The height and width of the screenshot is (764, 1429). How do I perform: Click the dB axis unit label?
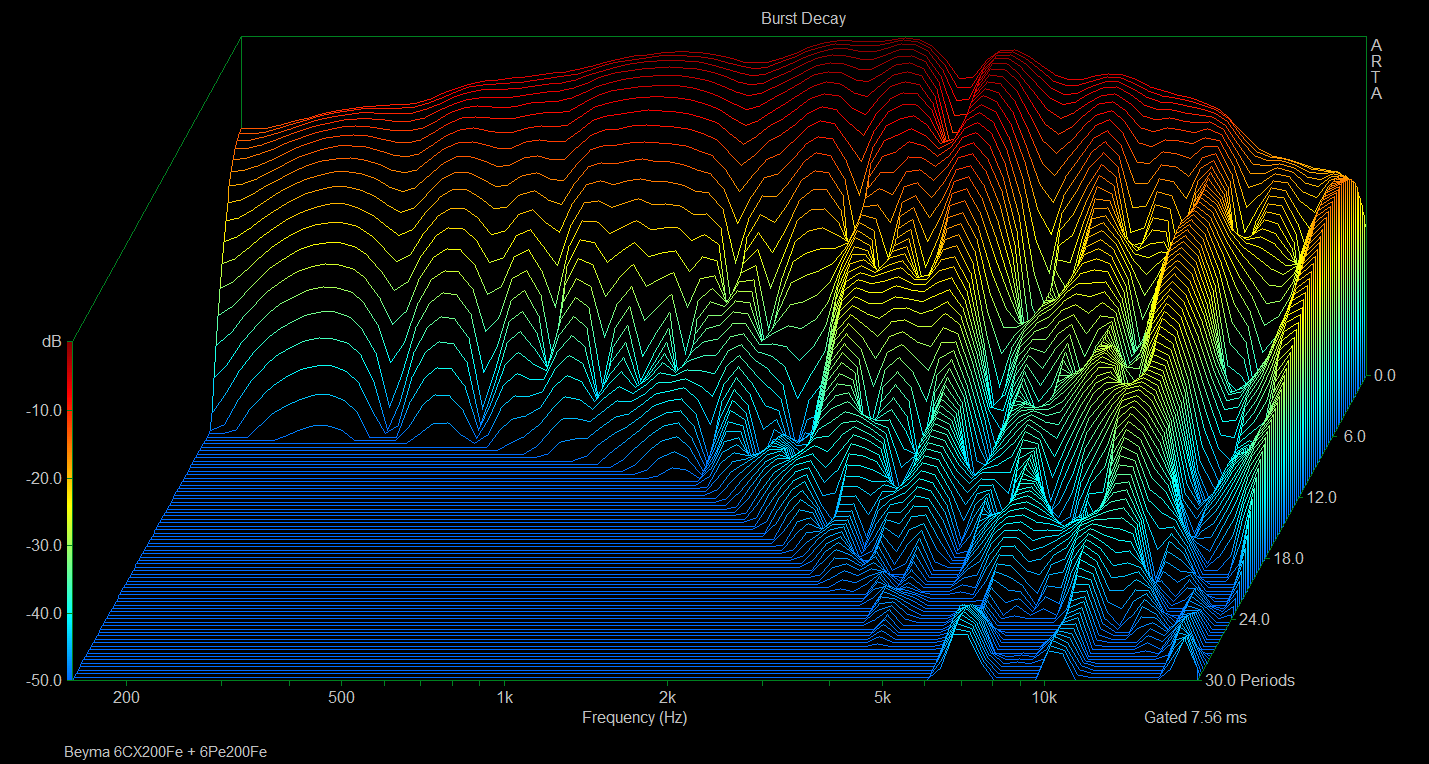[51, 342]
